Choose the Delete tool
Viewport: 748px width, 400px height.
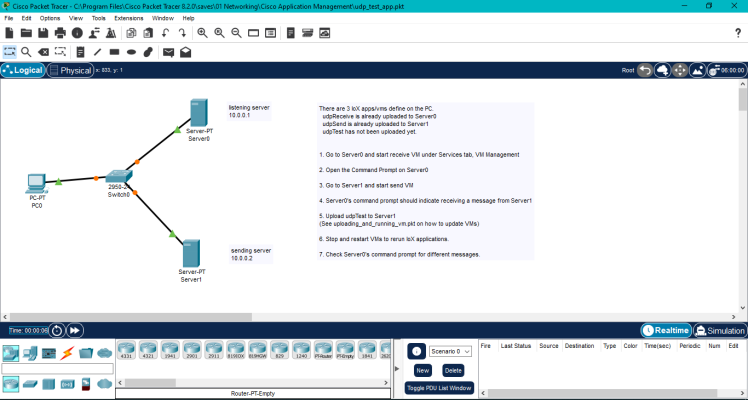[x=43, y=52]
